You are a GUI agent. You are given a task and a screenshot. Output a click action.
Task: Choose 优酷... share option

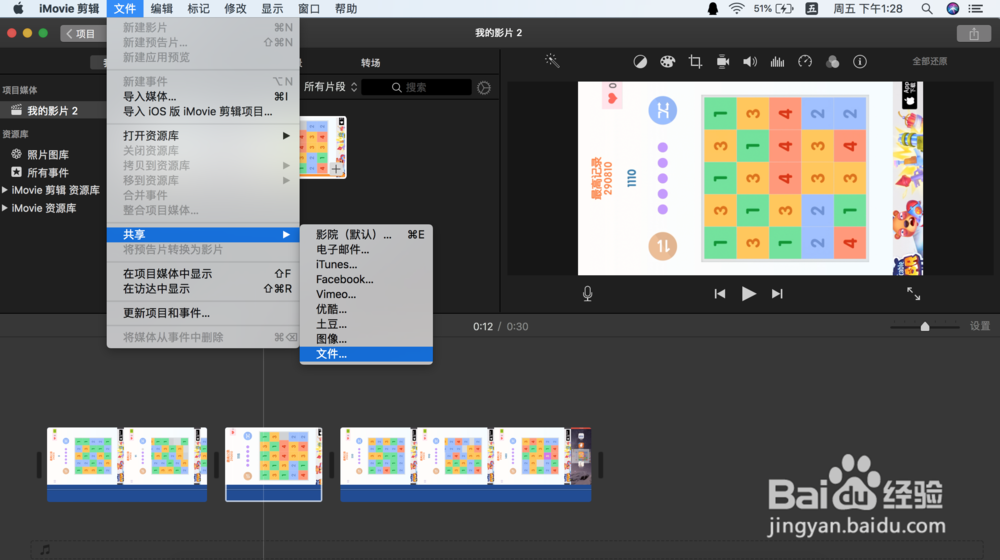[366, 309]
